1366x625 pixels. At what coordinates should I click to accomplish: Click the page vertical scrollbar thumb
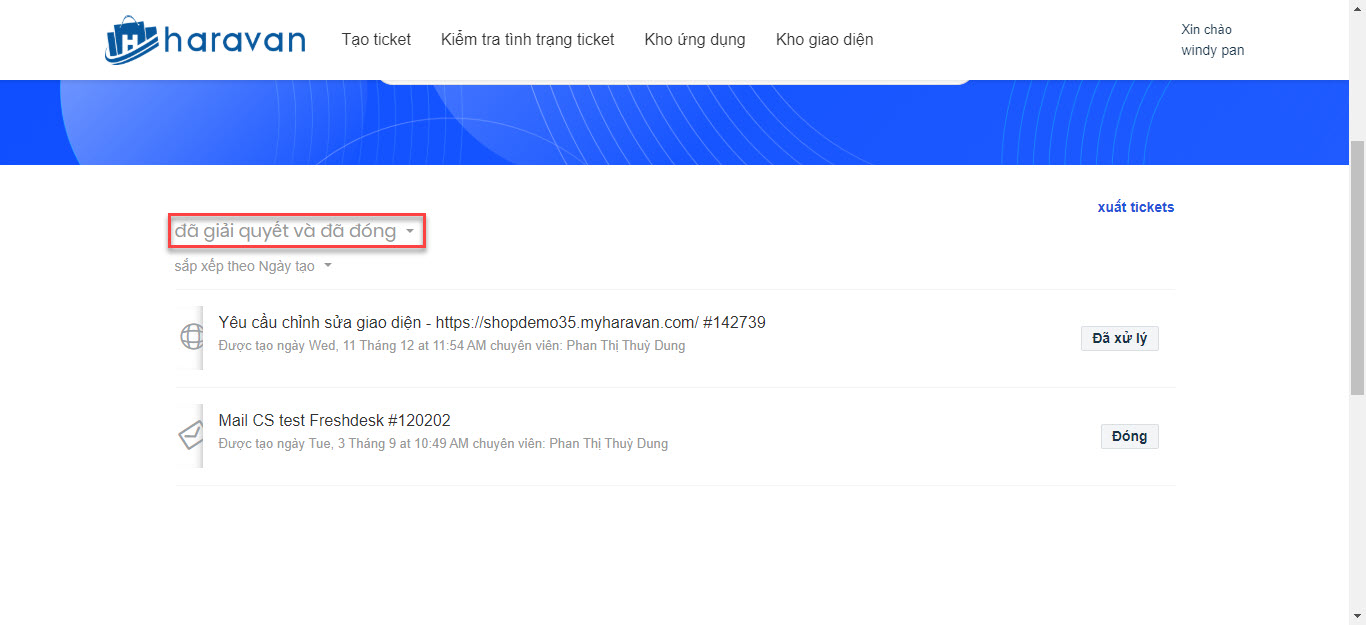[1357, 268]
